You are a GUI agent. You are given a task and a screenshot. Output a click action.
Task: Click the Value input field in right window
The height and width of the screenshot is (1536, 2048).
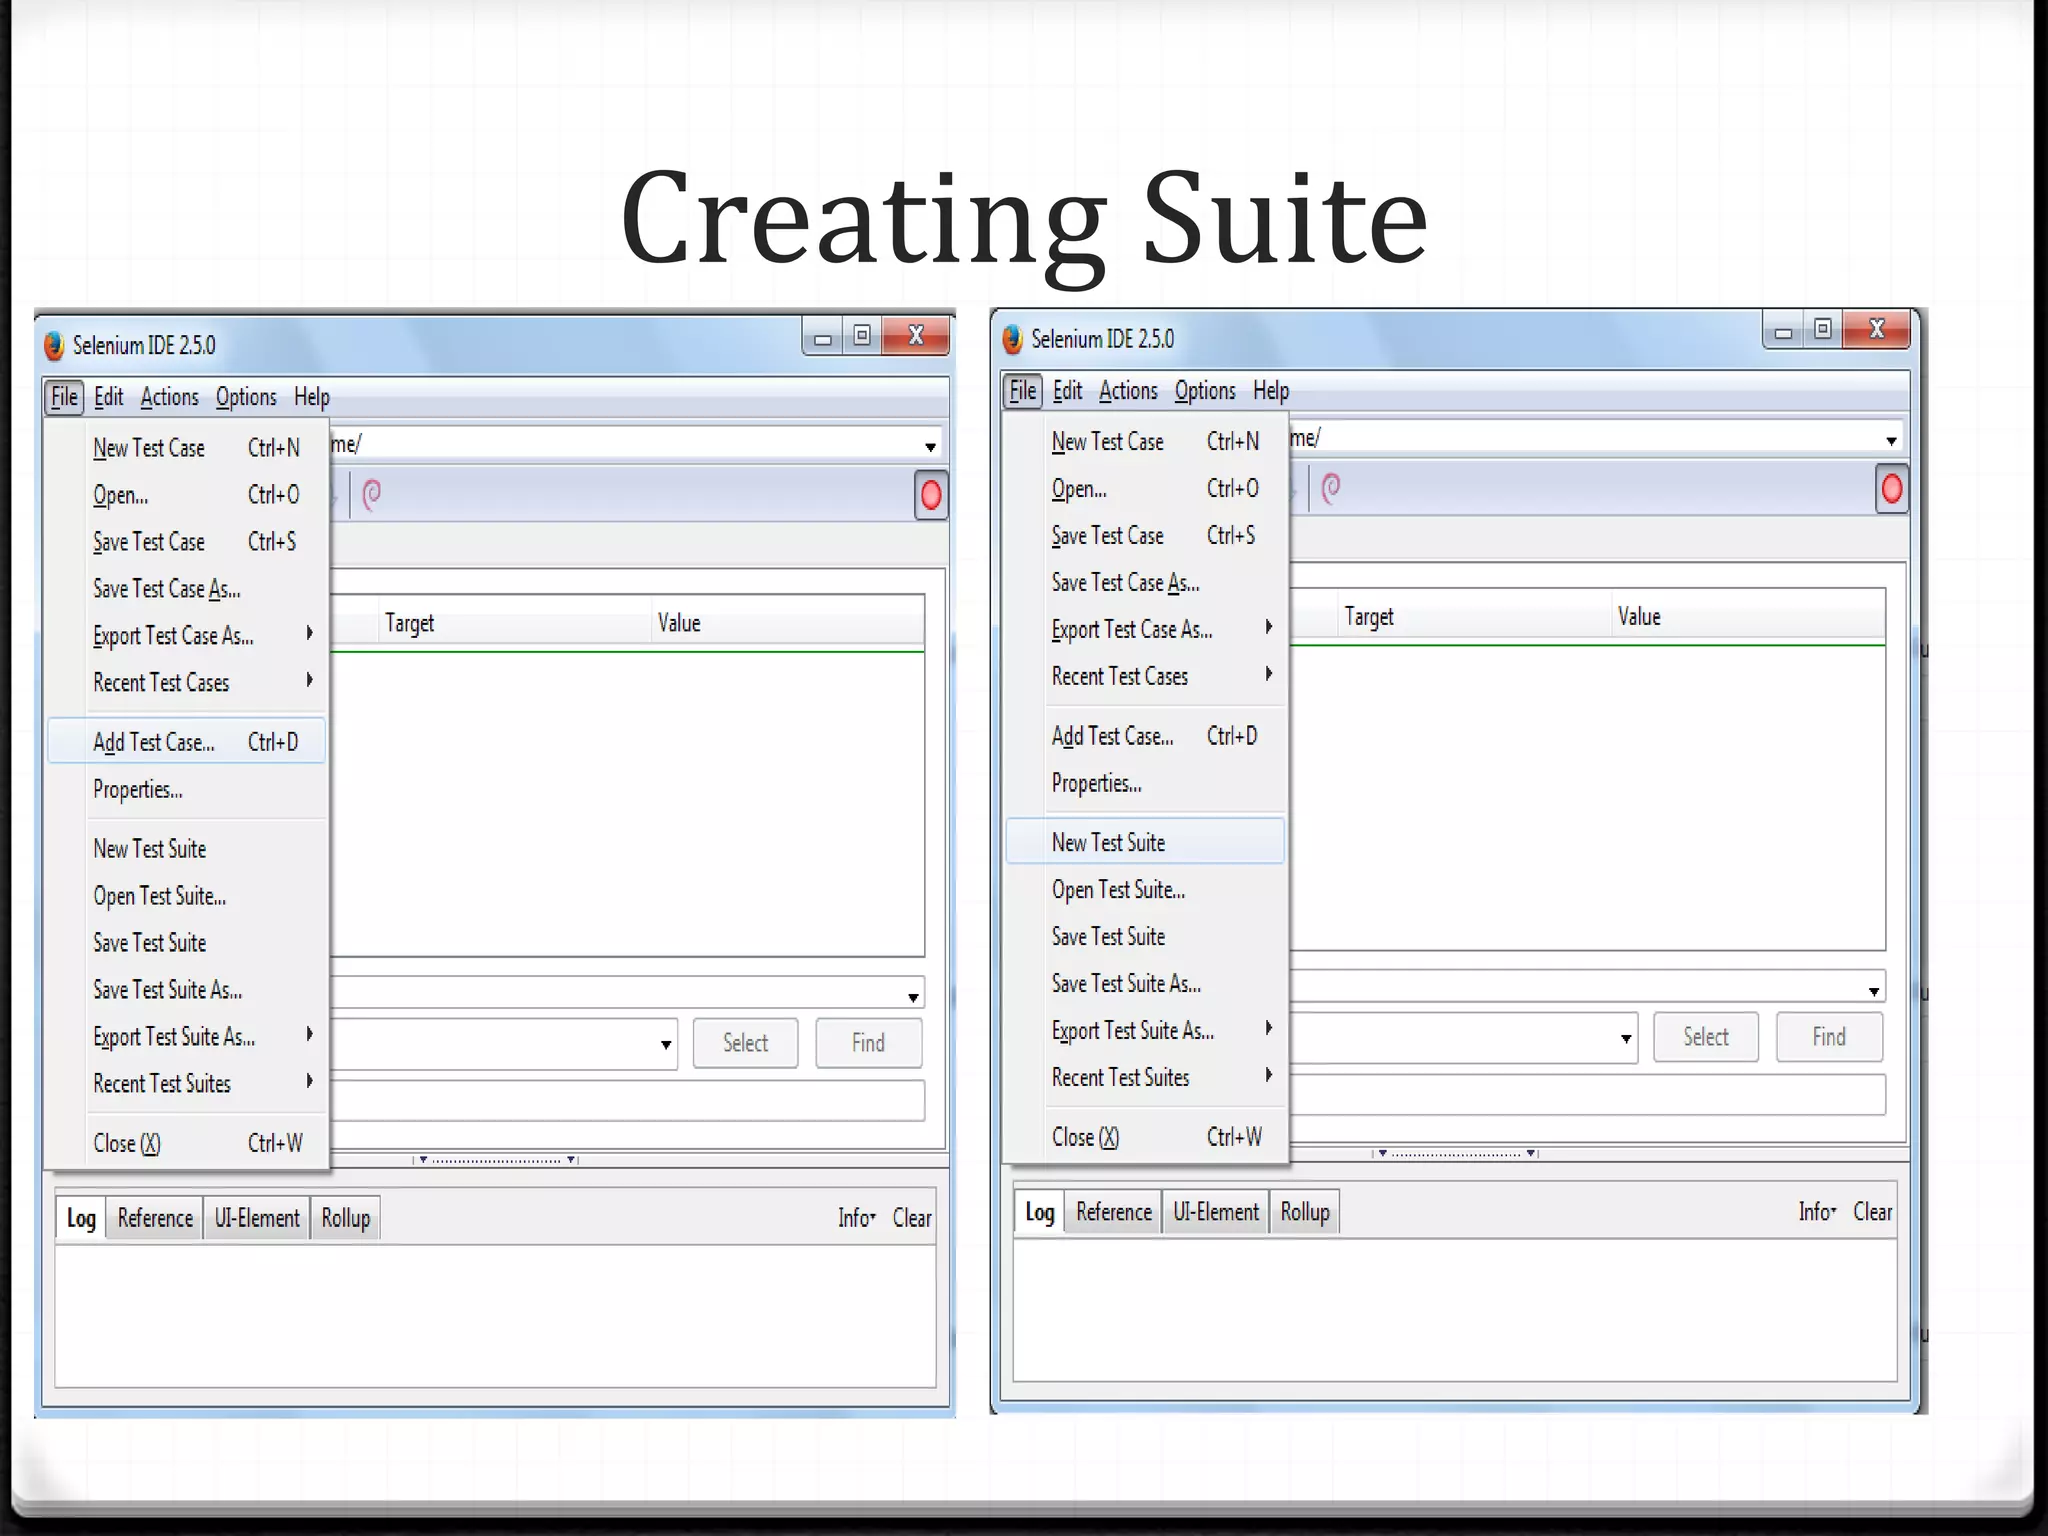[1587, 1095]
